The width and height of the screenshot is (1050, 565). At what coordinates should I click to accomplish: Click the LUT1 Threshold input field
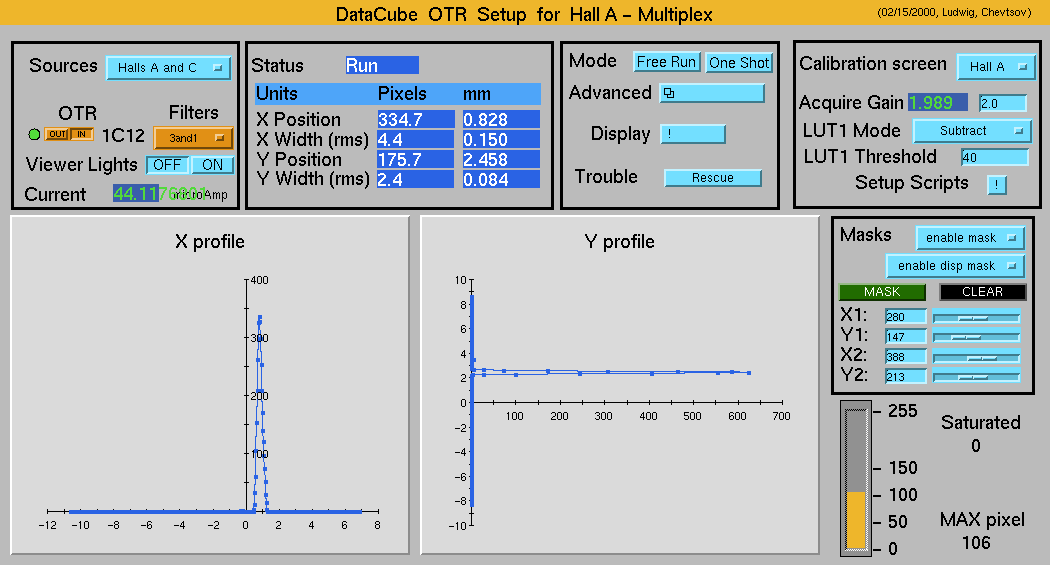click(x=994, y=157)
